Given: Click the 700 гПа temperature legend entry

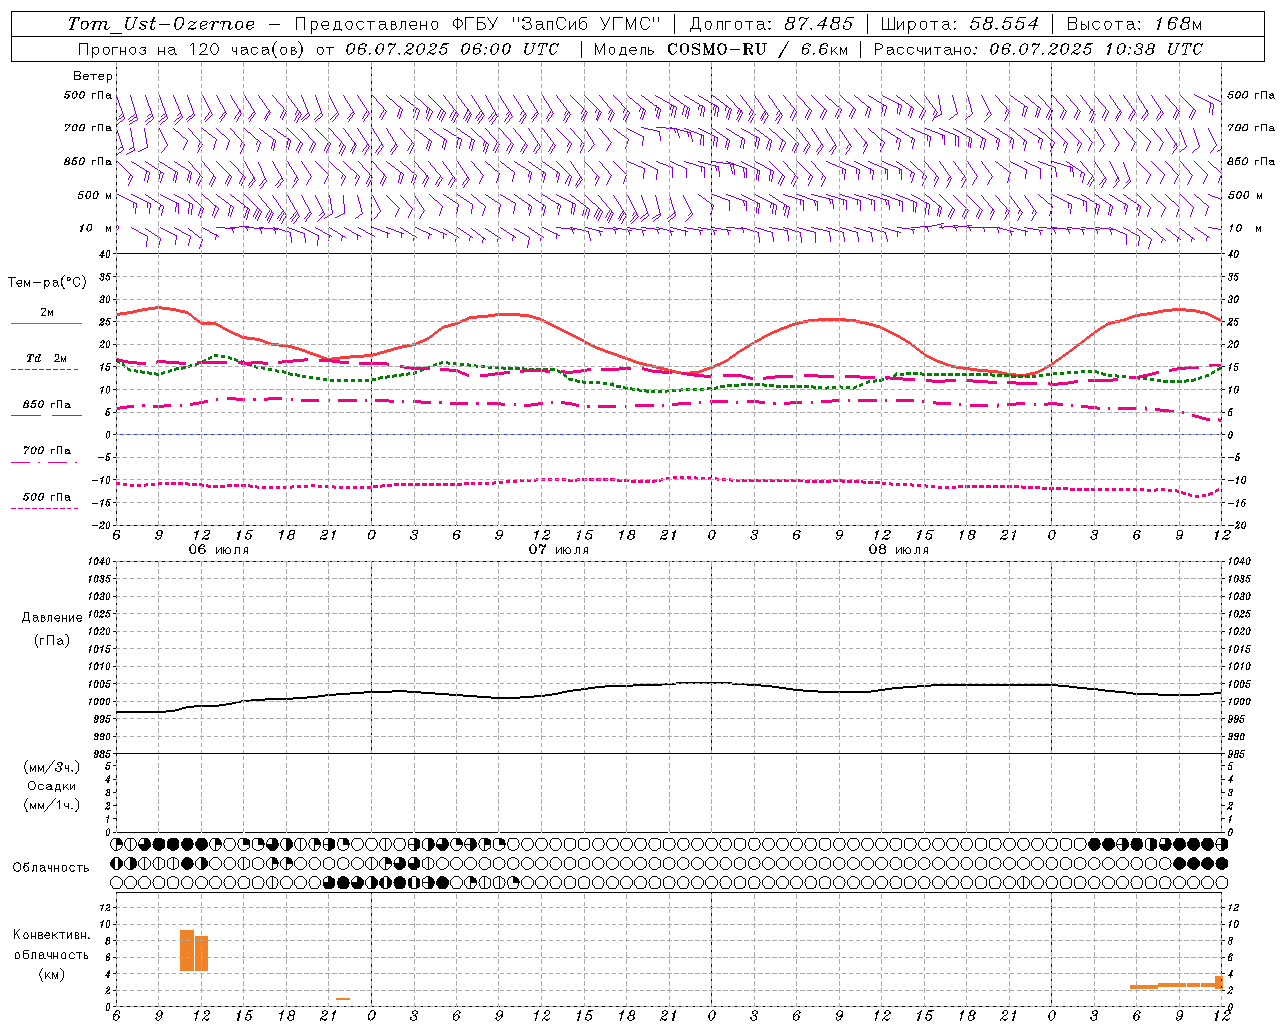Looking at the screenshot, I should click(x=46, y=454).
